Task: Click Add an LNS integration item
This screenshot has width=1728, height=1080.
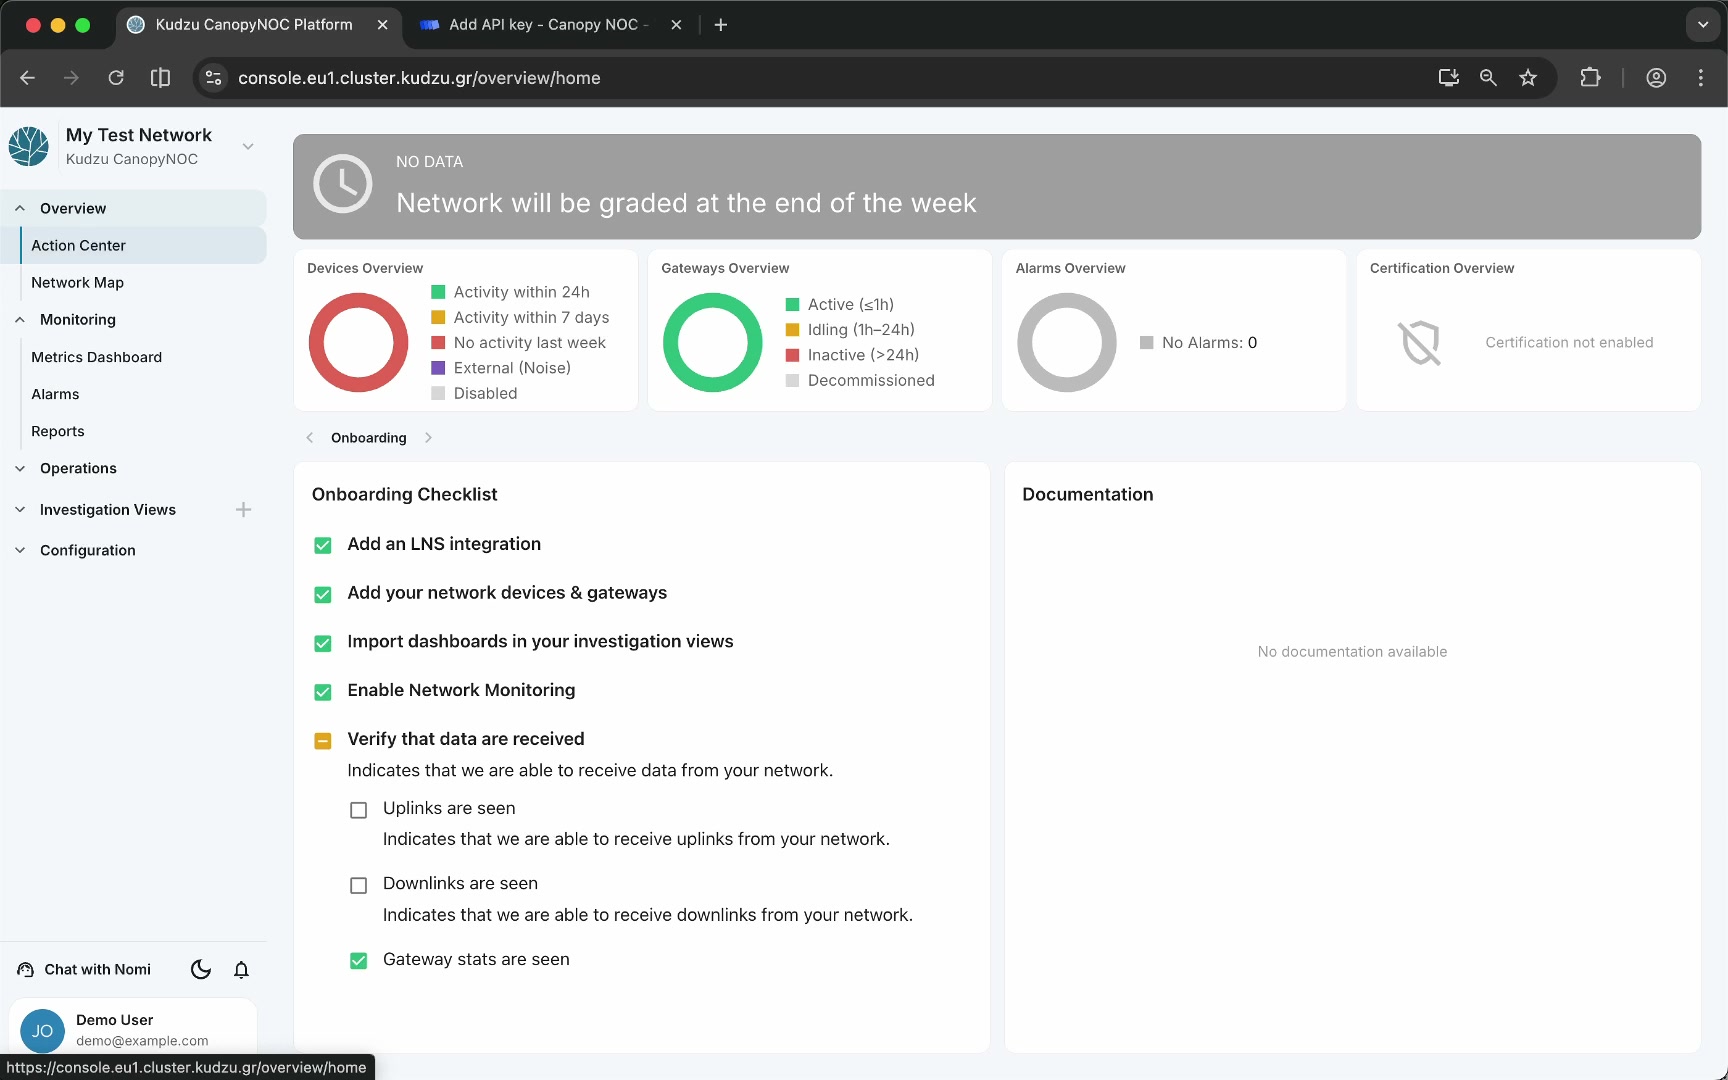Action: tap(444, 544)
